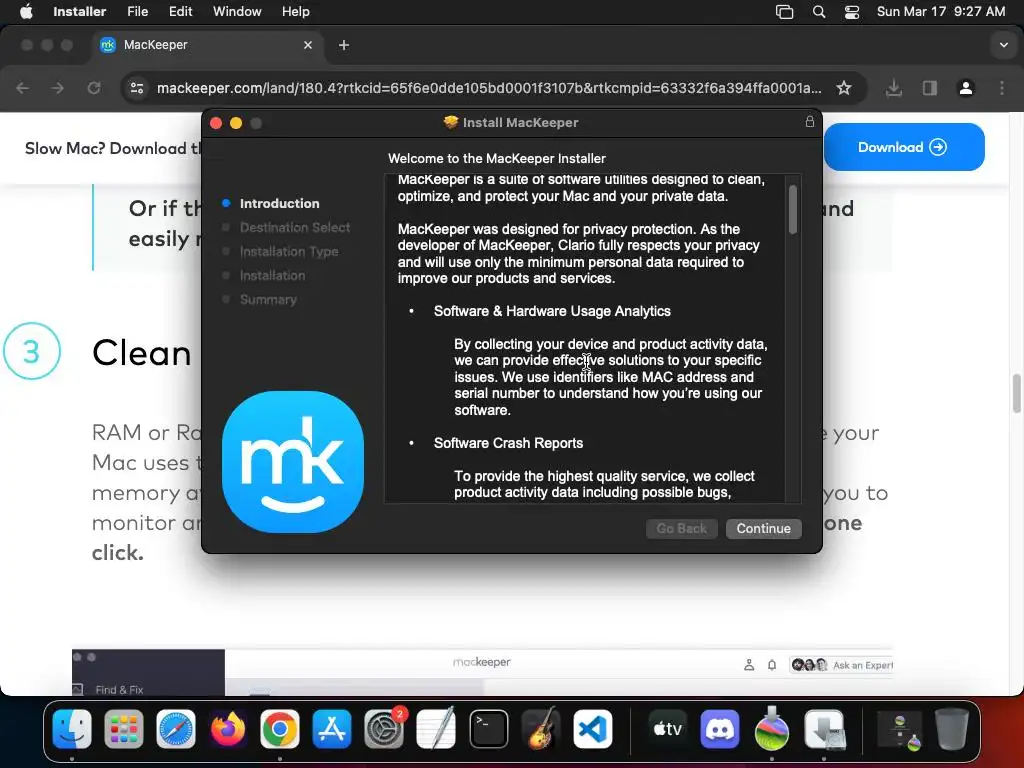
Task: Open Spotlight search in menu bar
Action: tap(819, 12)
